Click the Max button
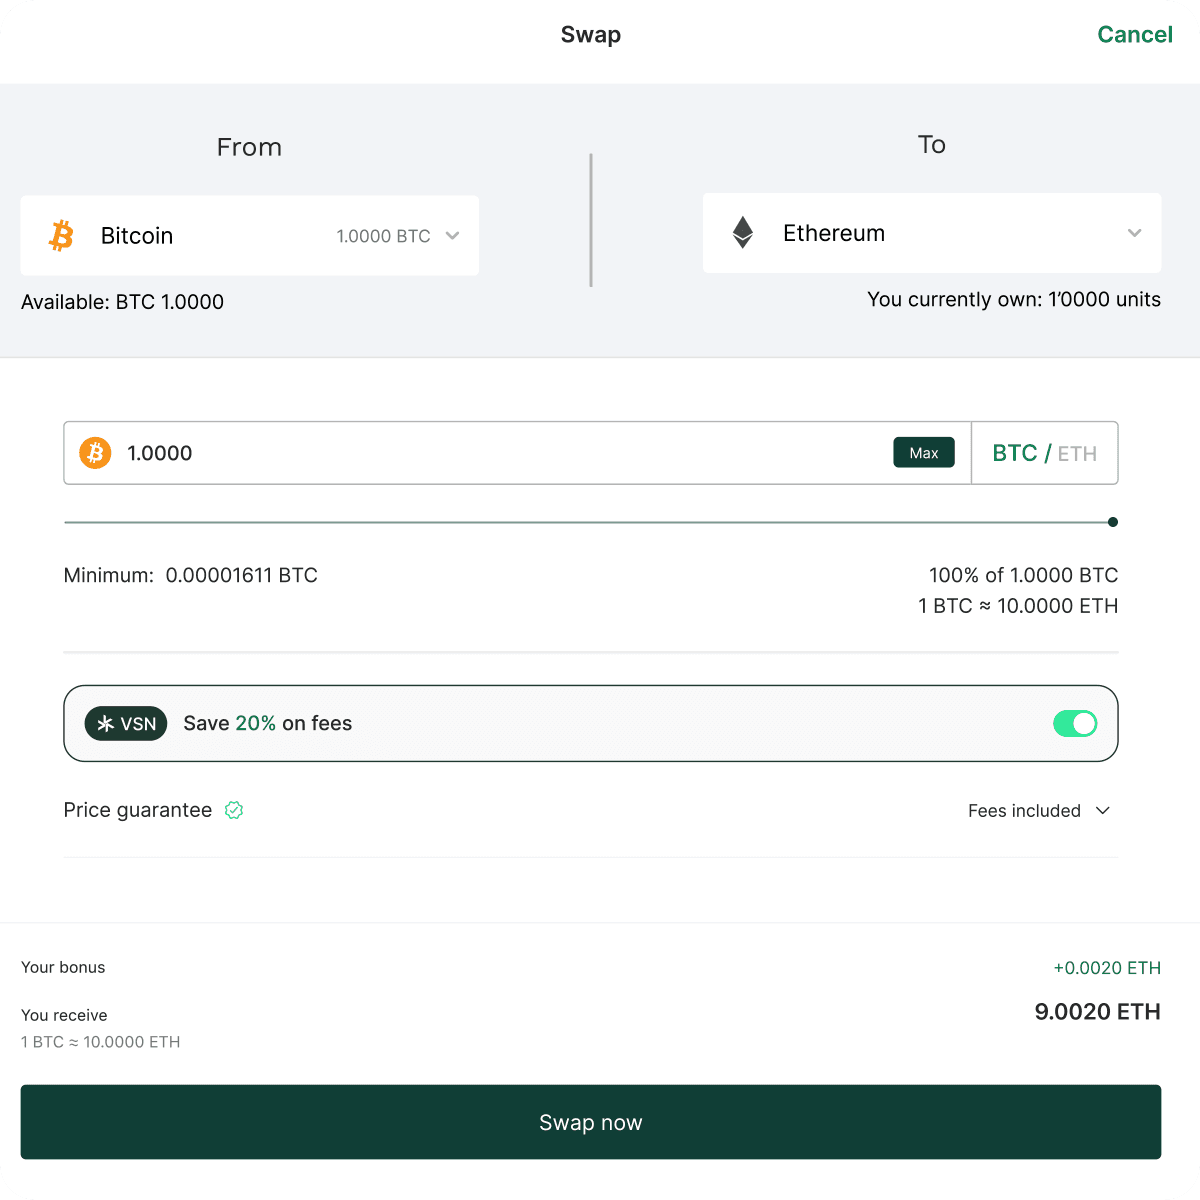Screen dimensions: 1200x1200 coord(923,452)
